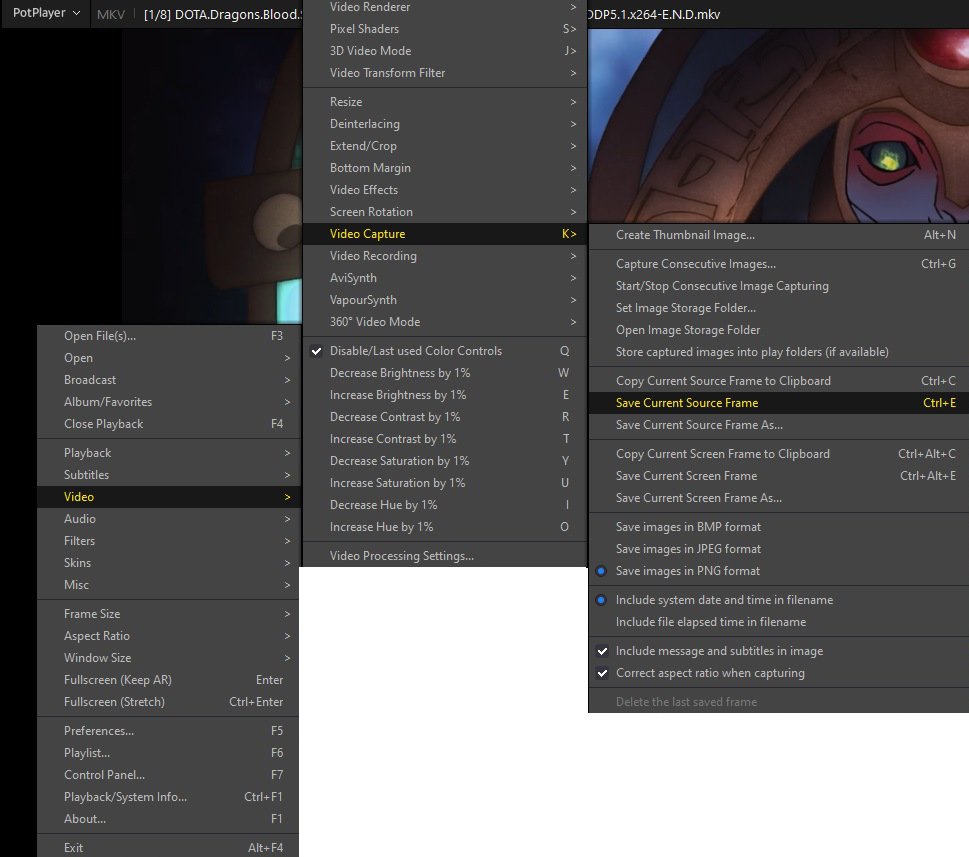The image size is (969, 857).
Task: Choose Save Current Source Frame As...
Action: tap(779, 425)
